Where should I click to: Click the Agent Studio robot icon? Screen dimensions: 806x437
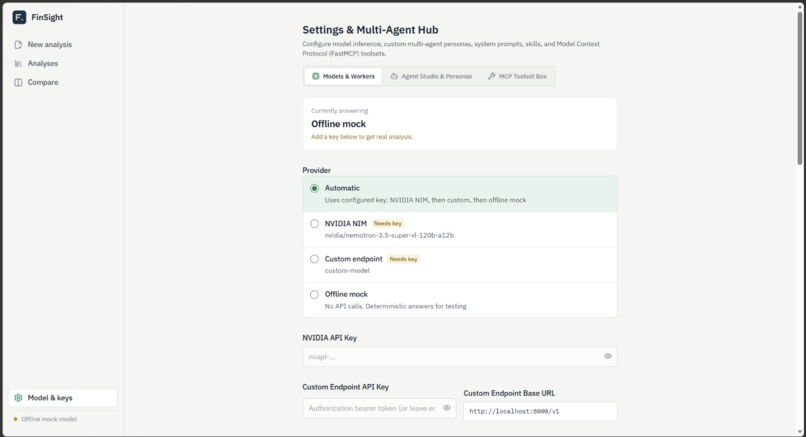pyautogui.click(x=394, y=76)
